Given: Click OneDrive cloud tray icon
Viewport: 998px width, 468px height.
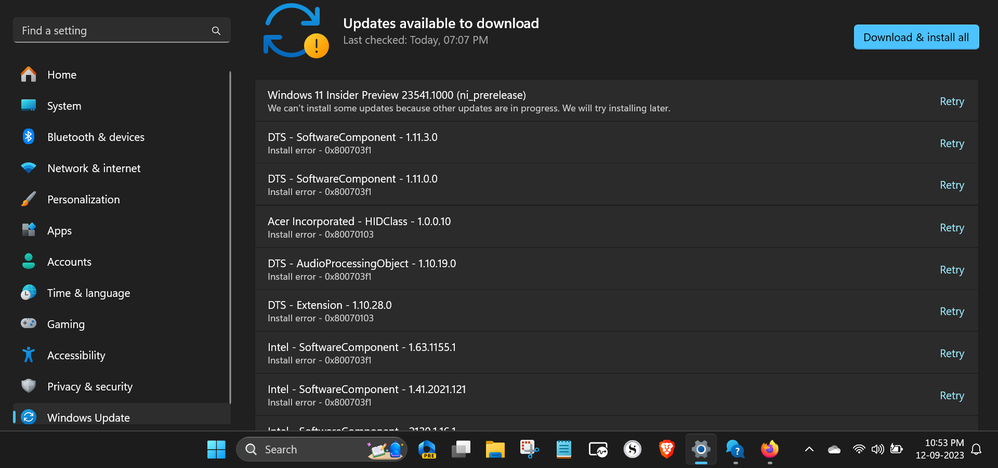Looking at the screenshot, I should pyautogui.click(x=834, y=450).
